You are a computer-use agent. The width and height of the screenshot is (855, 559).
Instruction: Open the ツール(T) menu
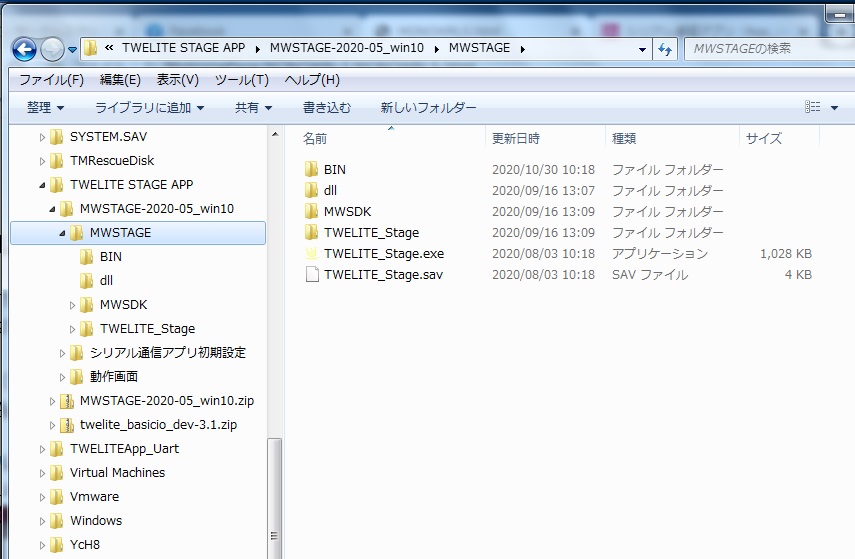[242, 80]
